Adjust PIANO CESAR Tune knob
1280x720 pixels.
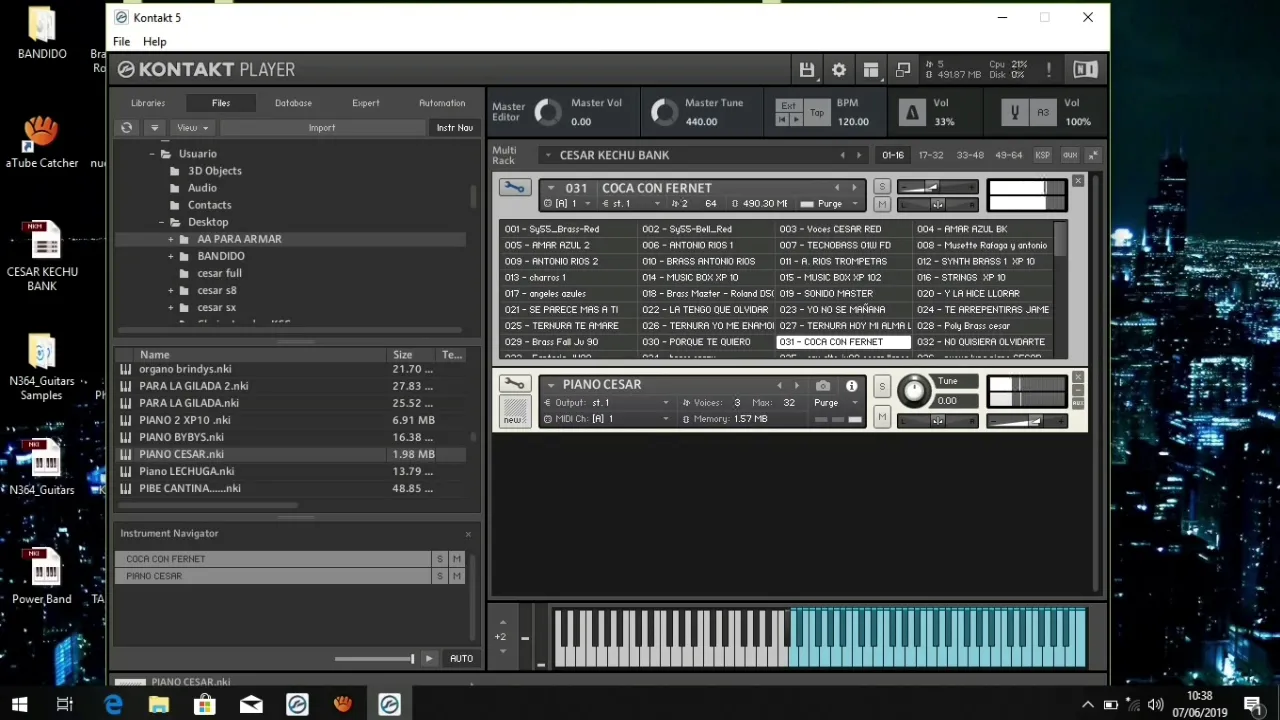click(913, 391)
